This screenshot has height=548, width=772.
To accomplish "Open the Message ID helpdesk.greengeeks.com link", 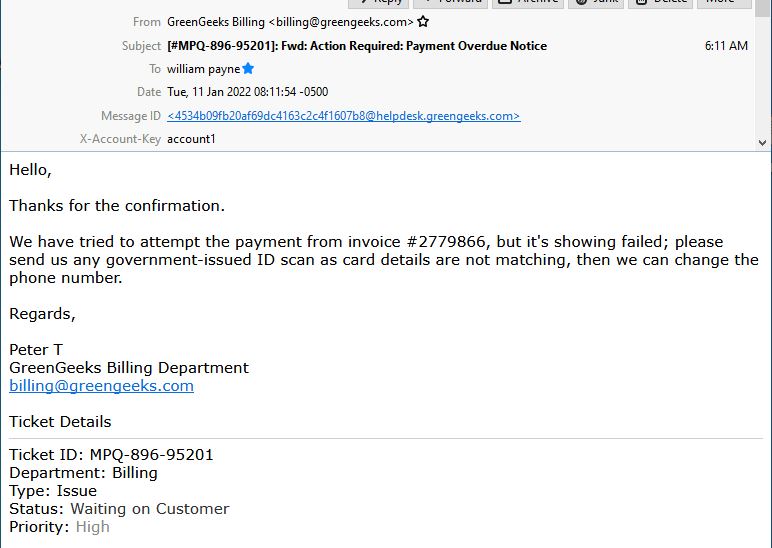I will (344, 116).
